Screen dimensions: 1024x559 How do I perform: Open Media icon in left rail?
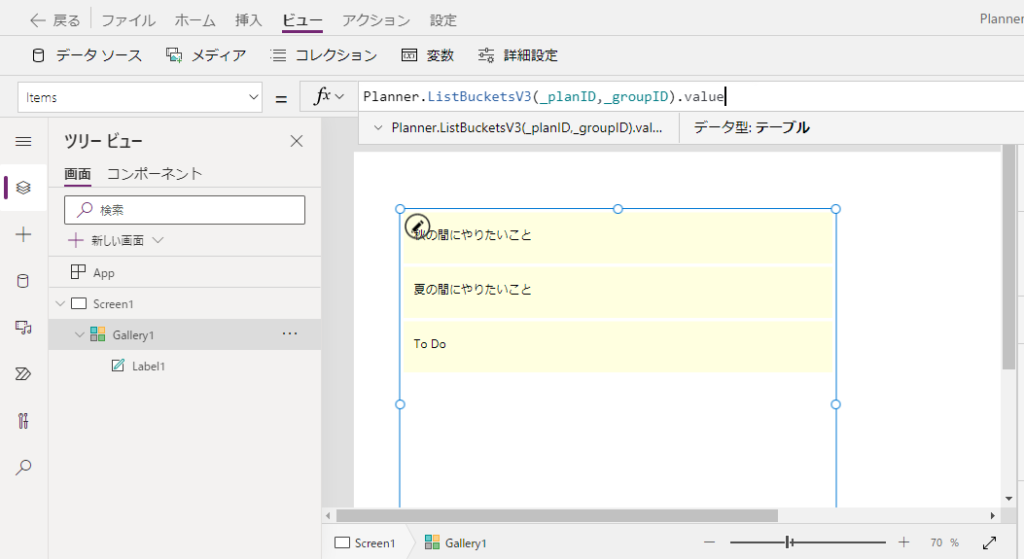tap(24, 328)
